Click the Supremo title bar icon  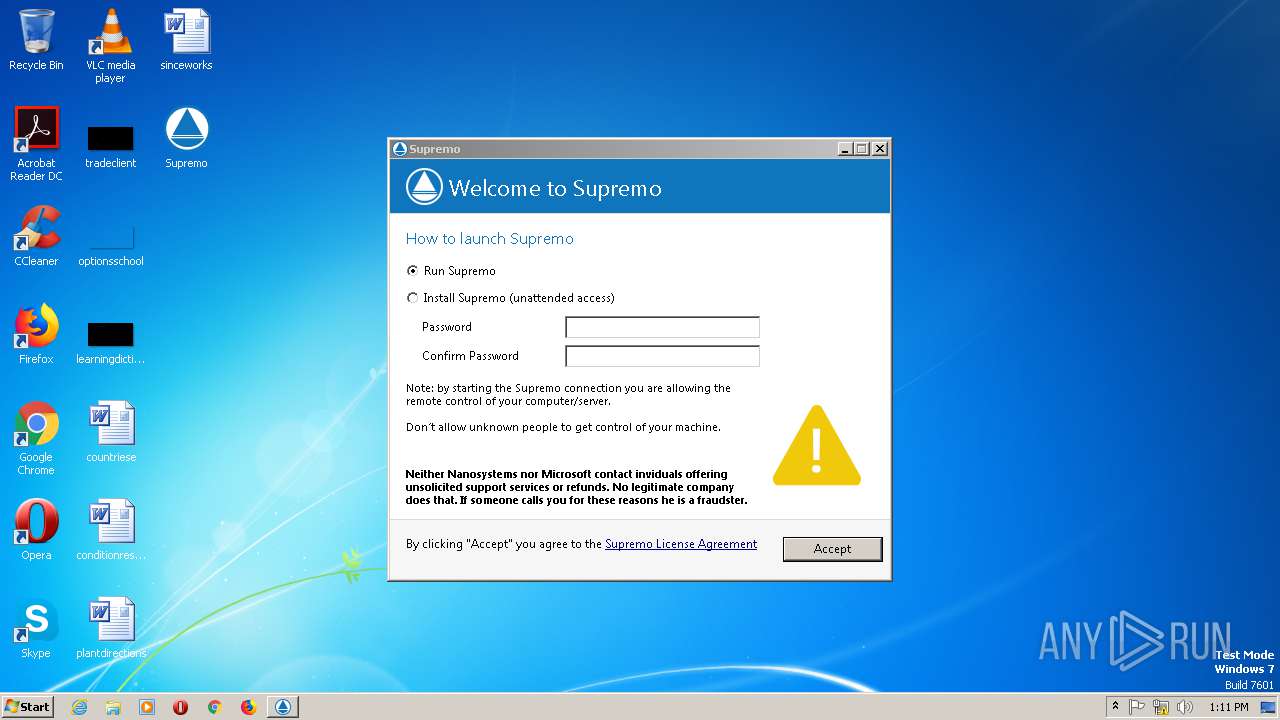[400, 149]
